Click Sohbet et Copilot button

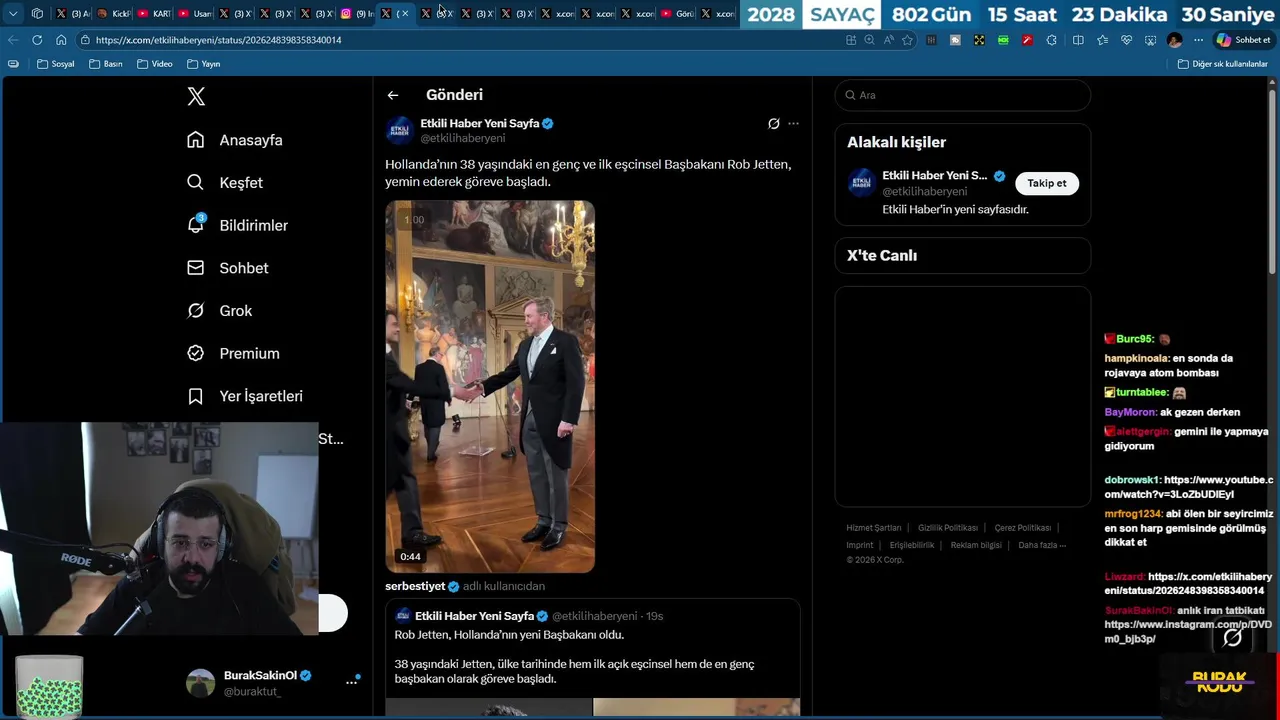click(1243, 40)
